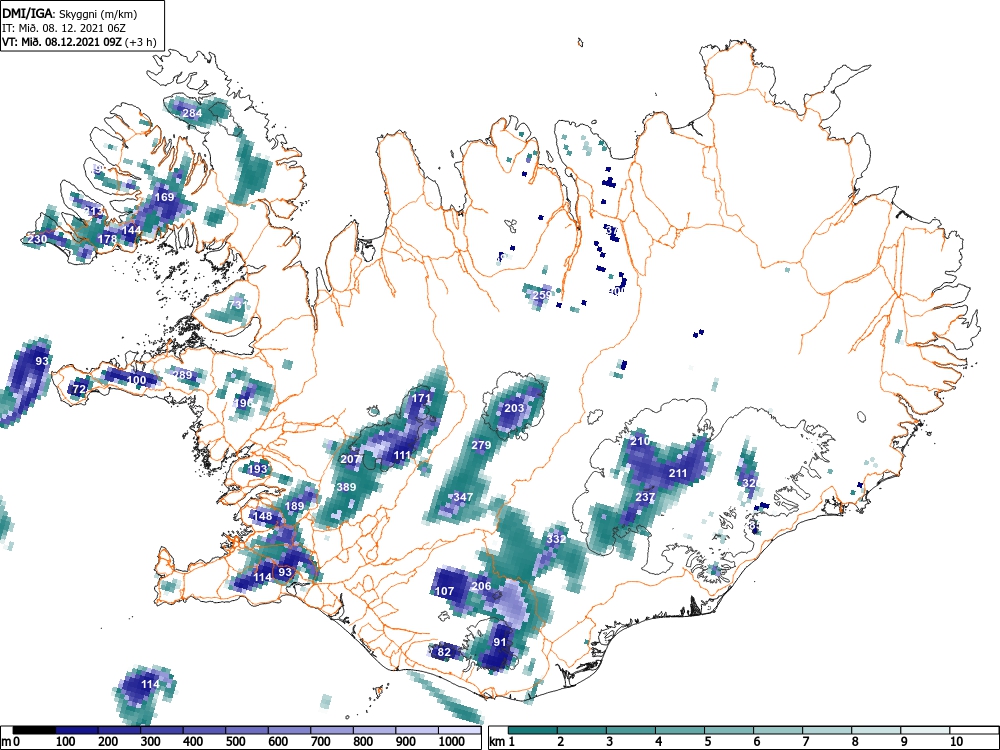Select the map value 332
Screen dimensions: 1000x750
[x=556, y=539]
